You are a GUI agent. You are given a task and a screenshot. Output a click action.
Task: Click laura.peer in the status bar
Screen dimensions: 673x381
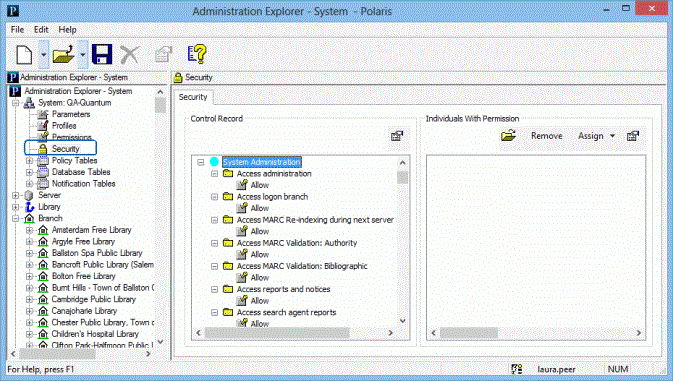click(556, 369)
